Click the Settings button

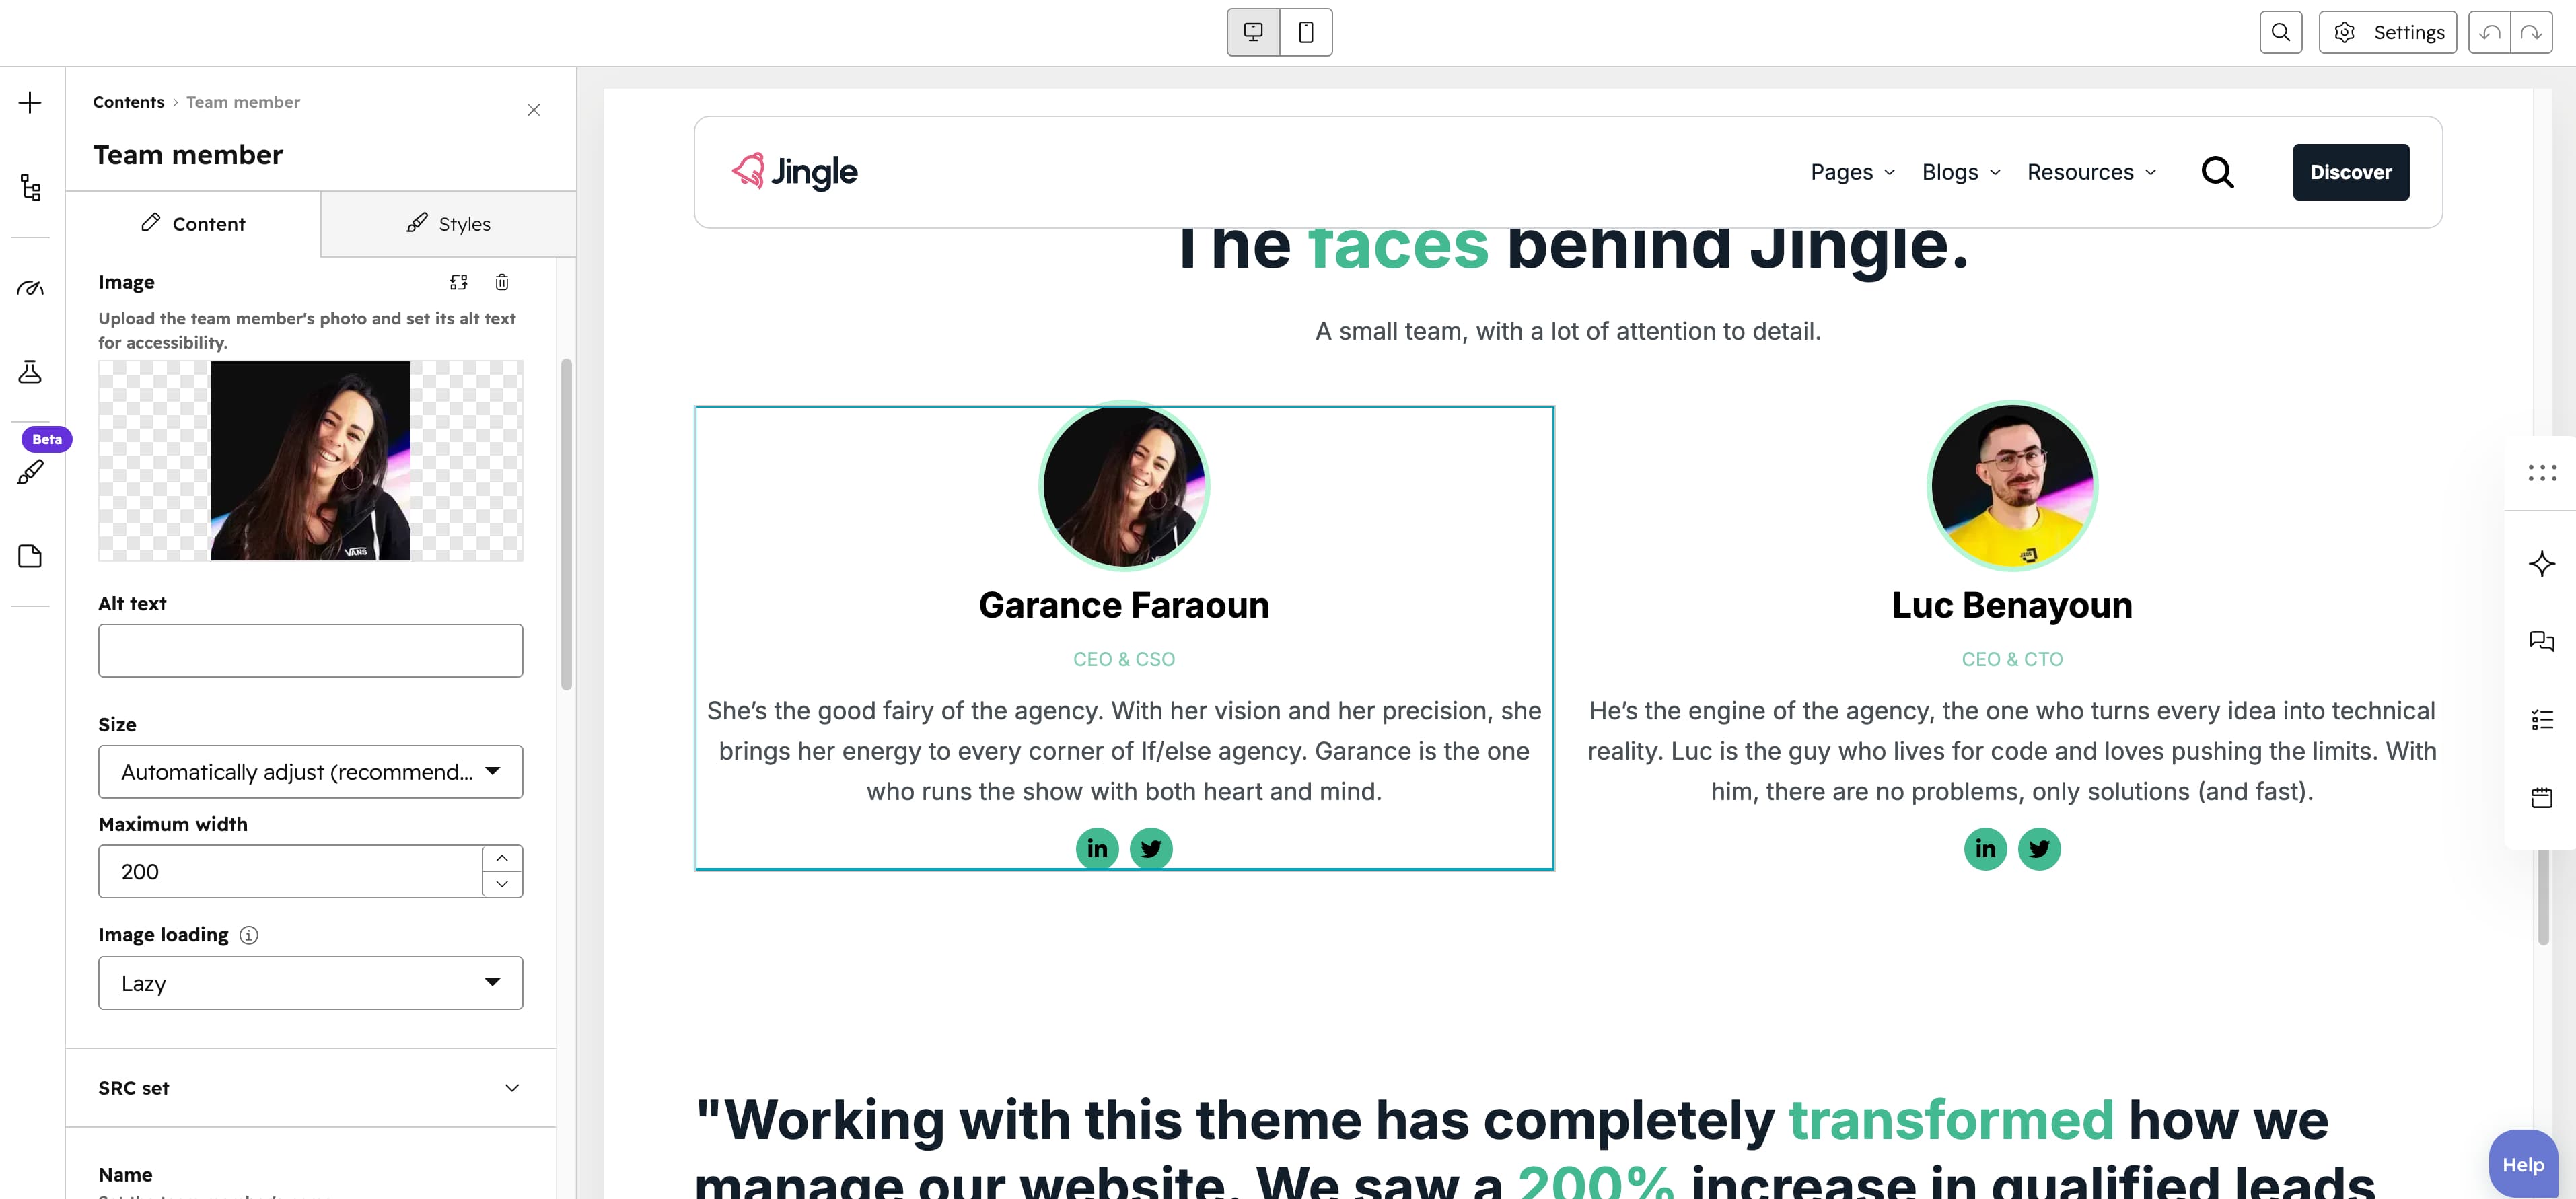click(2387, 32)
